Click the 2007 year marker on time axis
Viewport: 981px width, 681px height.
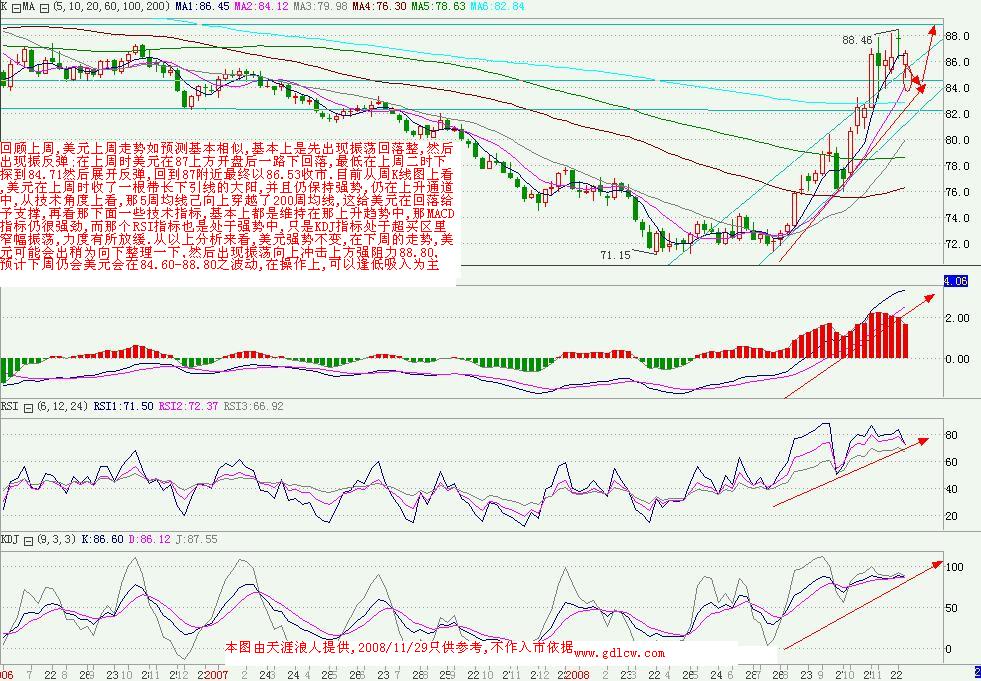[x=216, y=676]
